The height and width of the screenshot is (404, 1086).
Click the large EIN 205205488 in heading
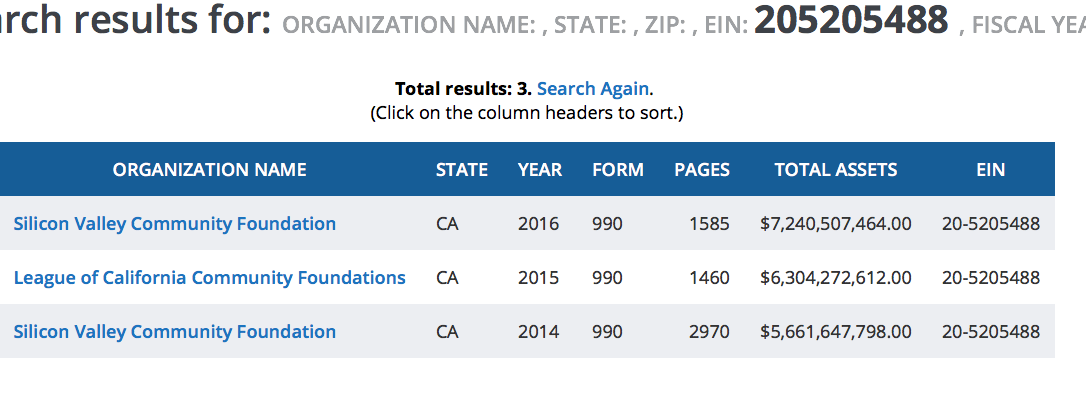click(x=851, y=19)
